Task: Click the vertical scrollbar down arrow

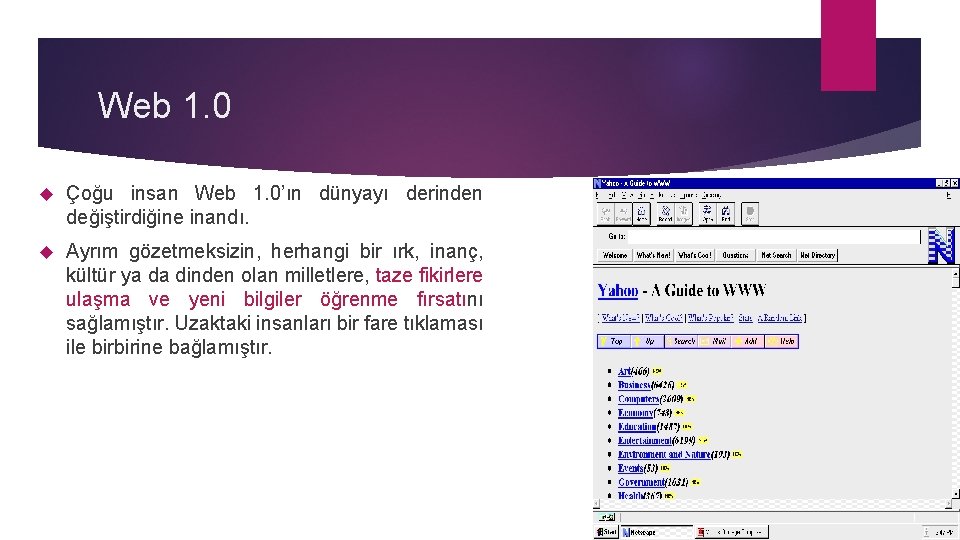Action: point(955,493)
